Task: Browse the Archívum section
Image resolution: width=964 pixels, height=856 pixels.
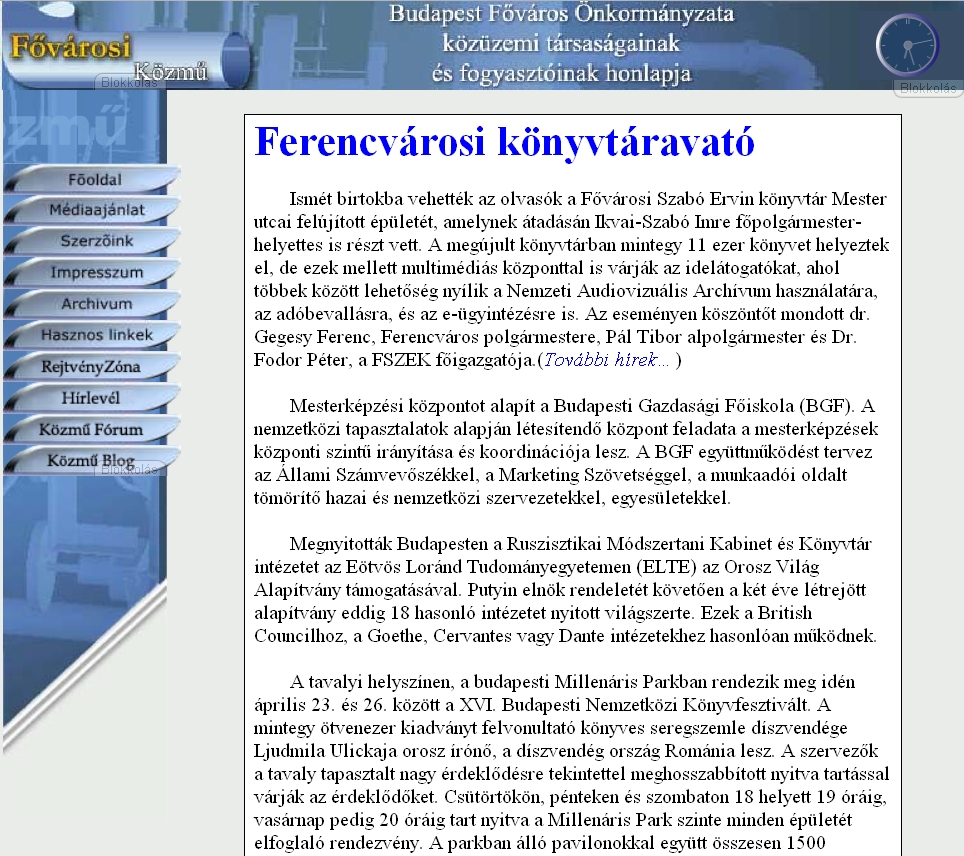Action: pos(92,304)
